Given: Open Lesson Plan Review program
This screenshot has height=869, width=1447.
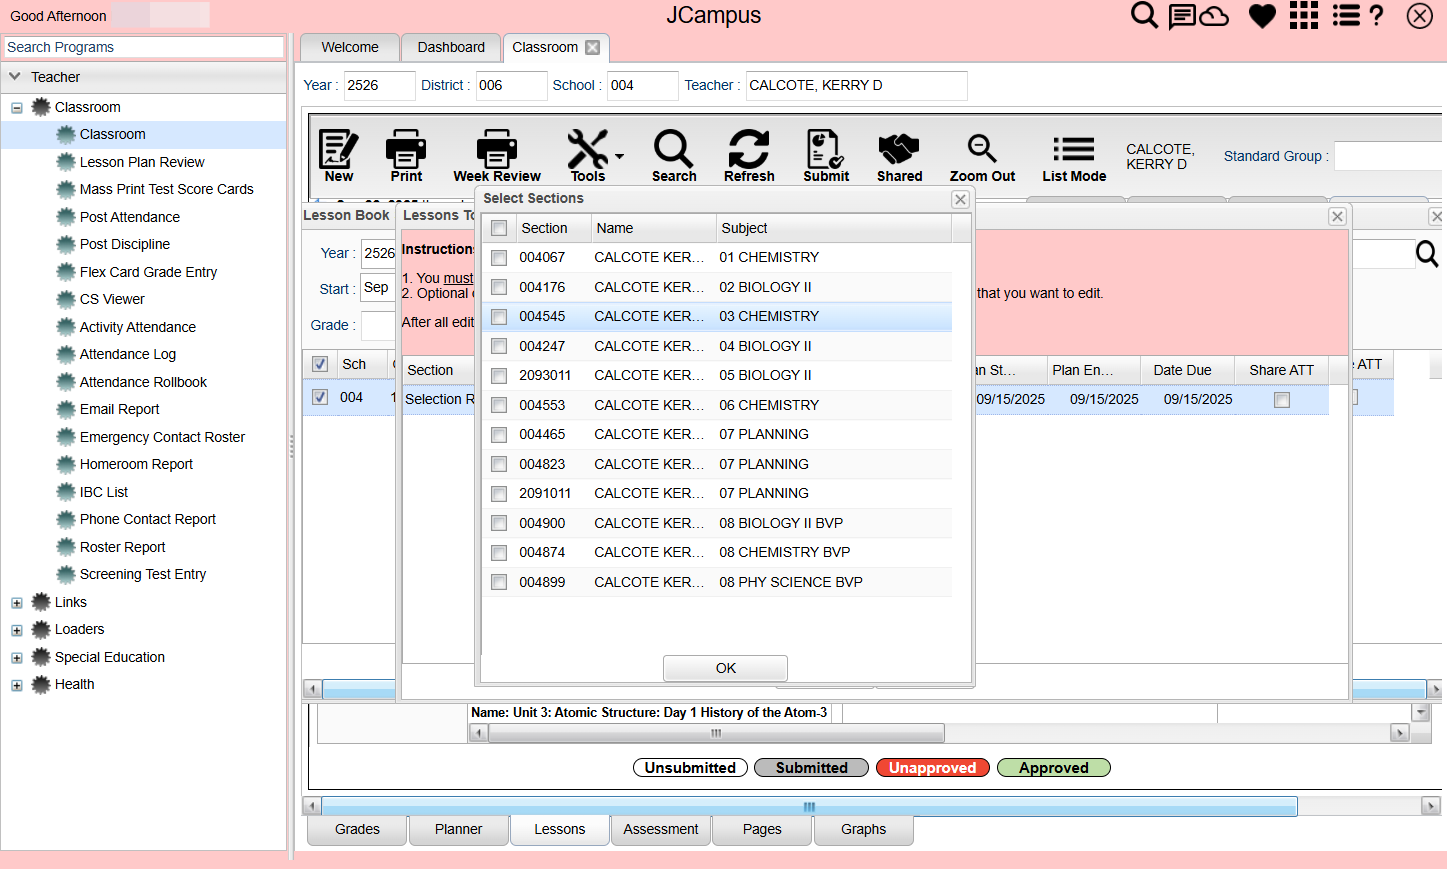Looking at the screenshot, I should point(142,162).
